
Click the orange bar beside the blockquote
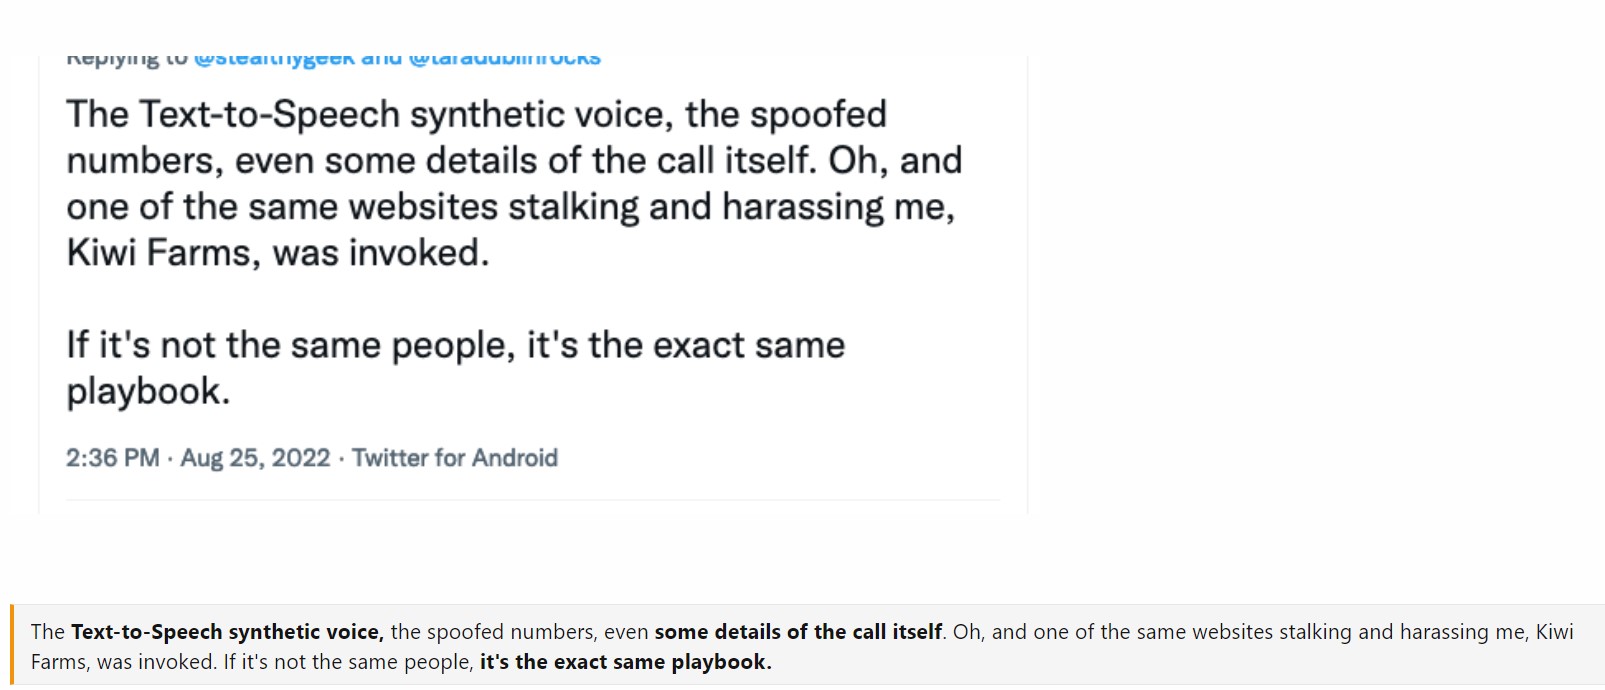[x=12, y=645]
